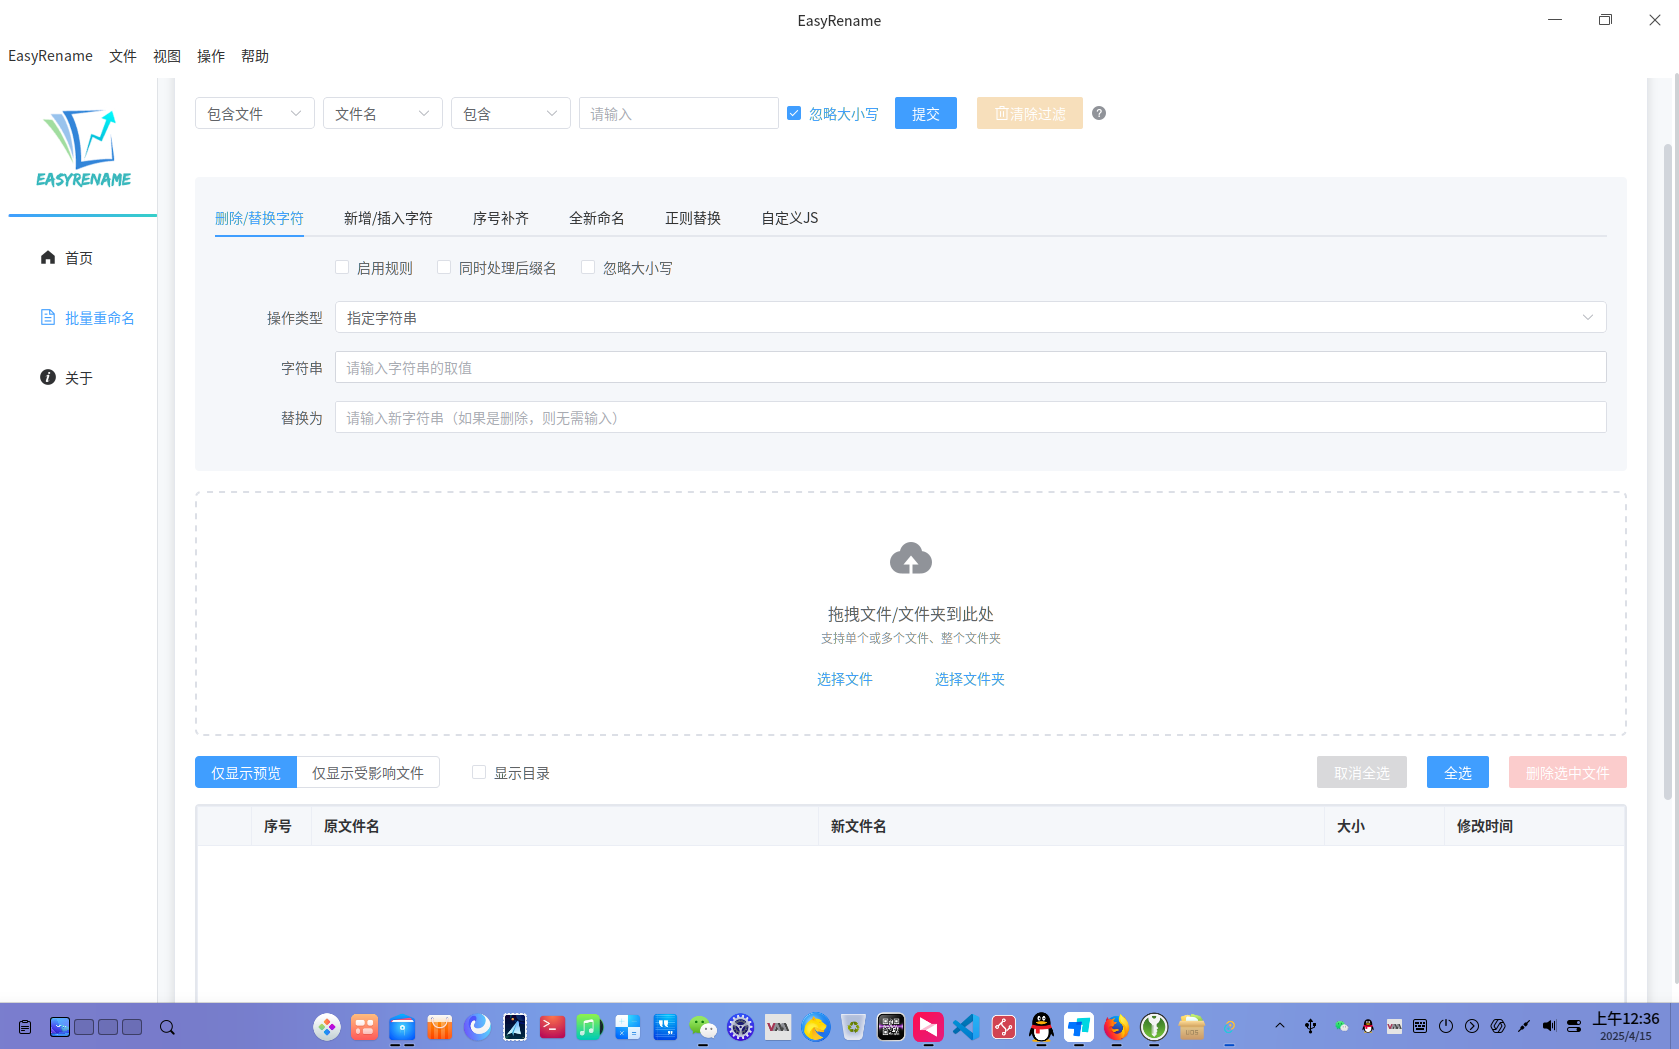Open the system settings gear in taskbar
The image size is (1679, 1049).
pos(740,1027)
